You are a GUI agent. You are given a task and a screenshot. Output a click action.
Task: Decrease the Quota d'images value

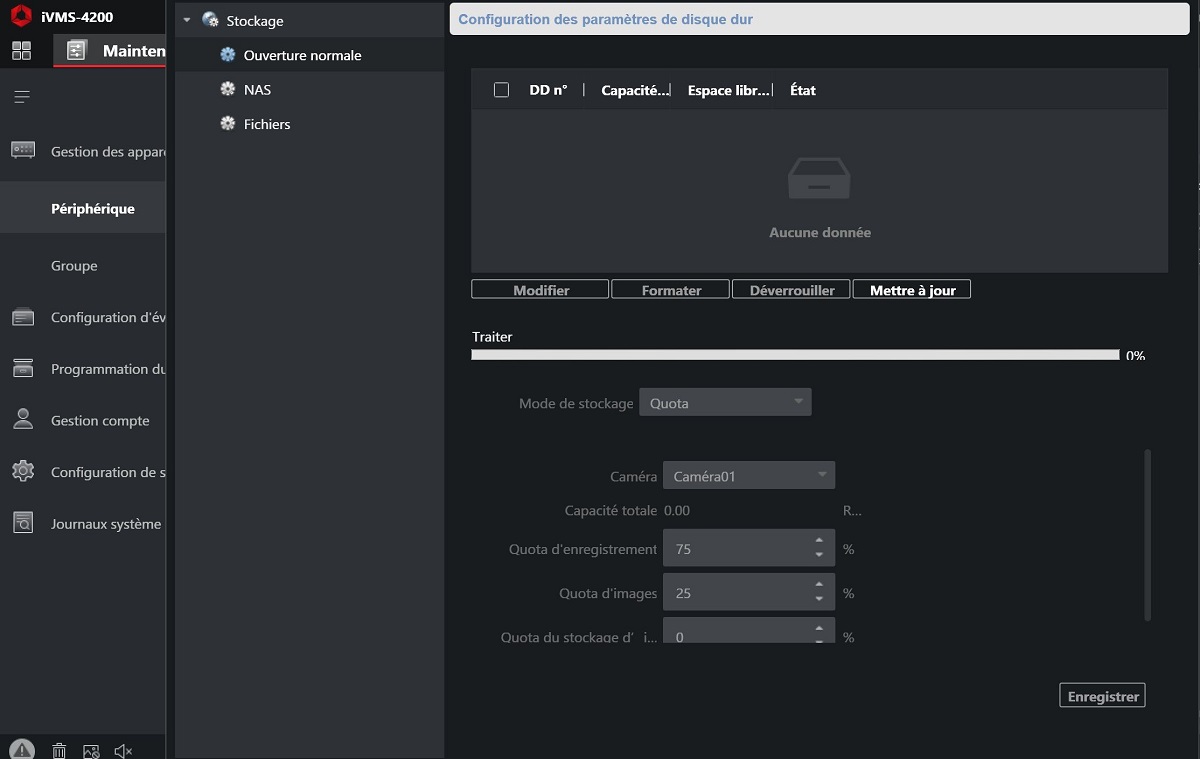819,599
